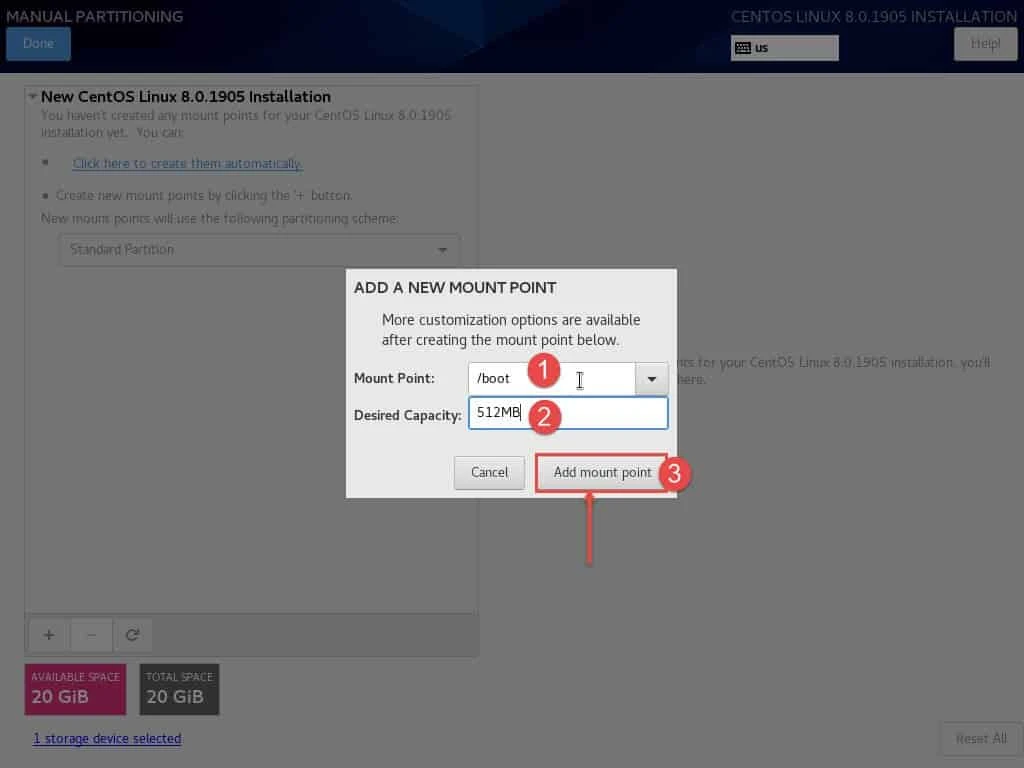Click the Desired Capacity: label
The image size is (1024, 768).
pyautogui.click(x=408, y=415)
